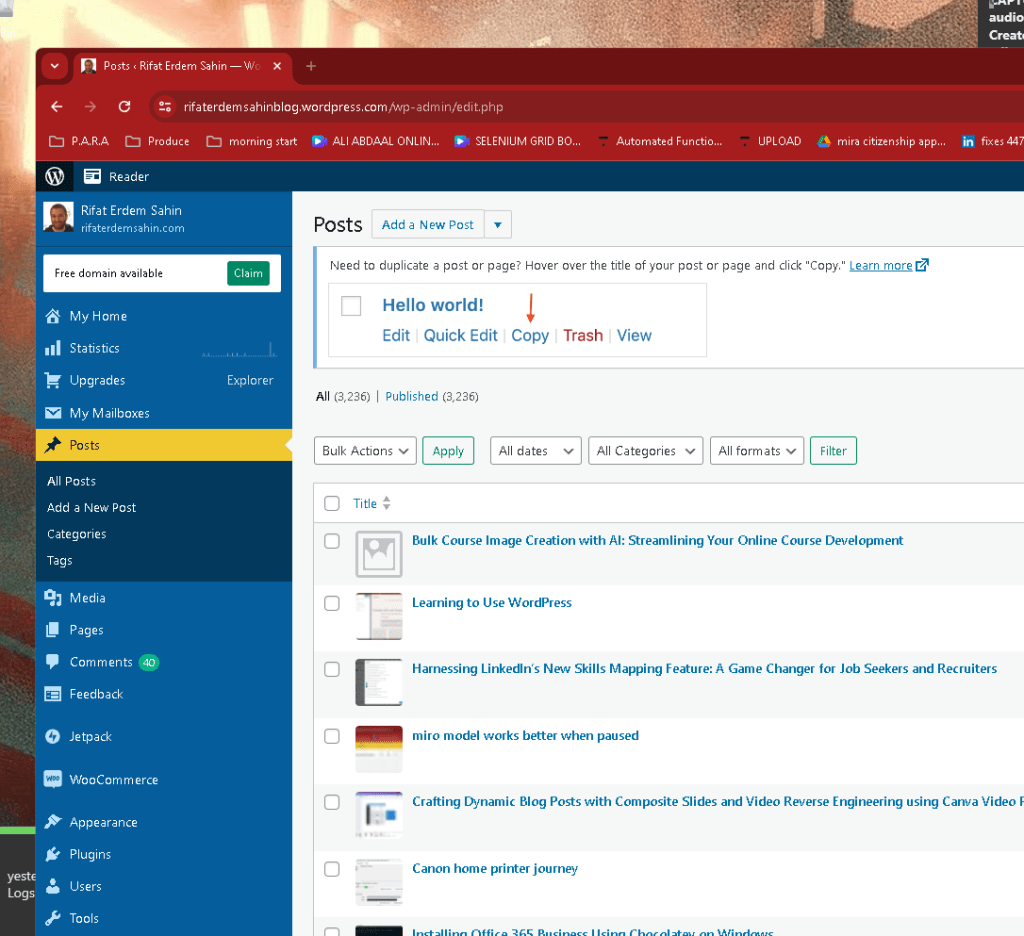Click the external link icon beside Learn more
The height and width of the screenshot is (936, 1024).
(921, 265)
